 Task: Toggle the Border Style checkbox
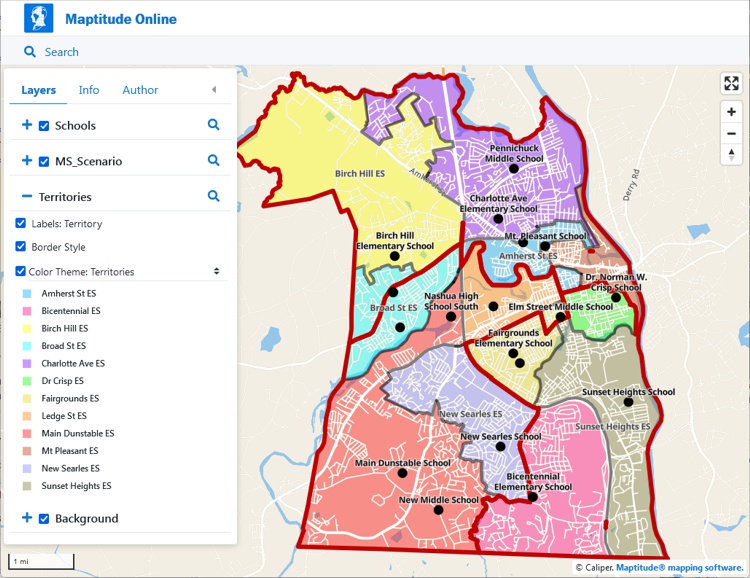click(21, 247)
